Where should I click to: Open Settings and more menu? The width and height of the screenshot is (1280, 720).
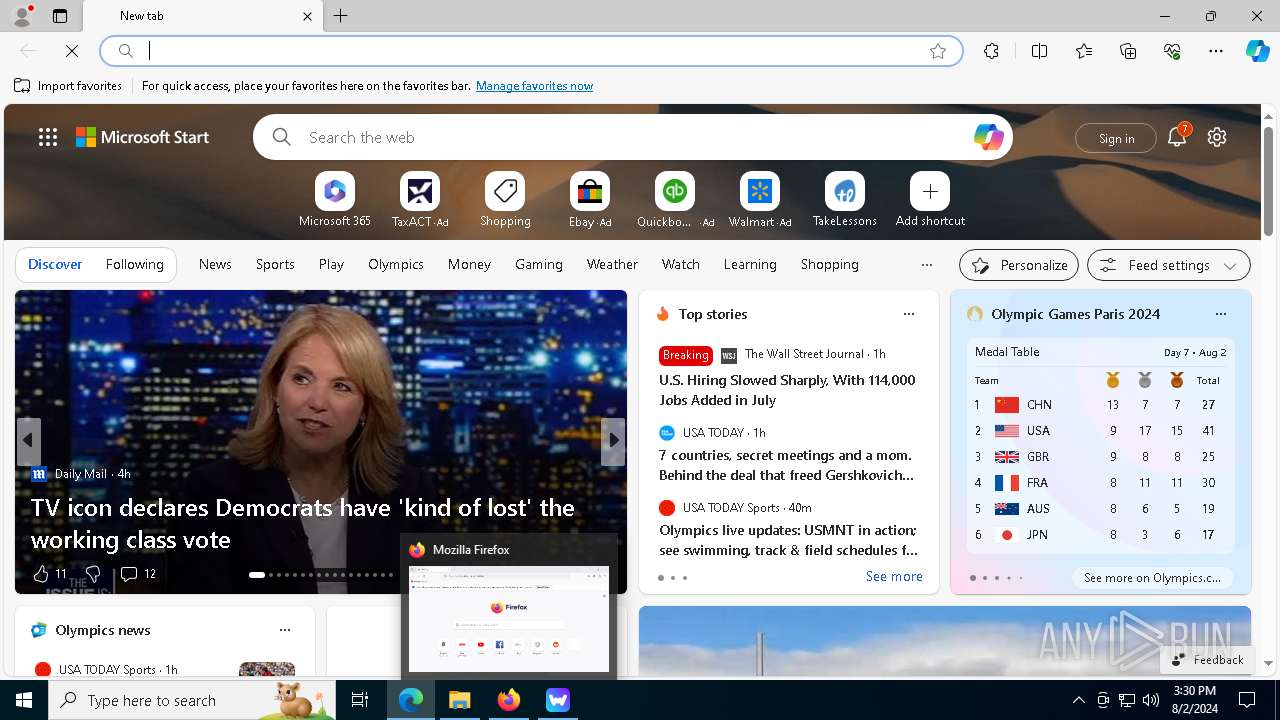click(1216, 51)
